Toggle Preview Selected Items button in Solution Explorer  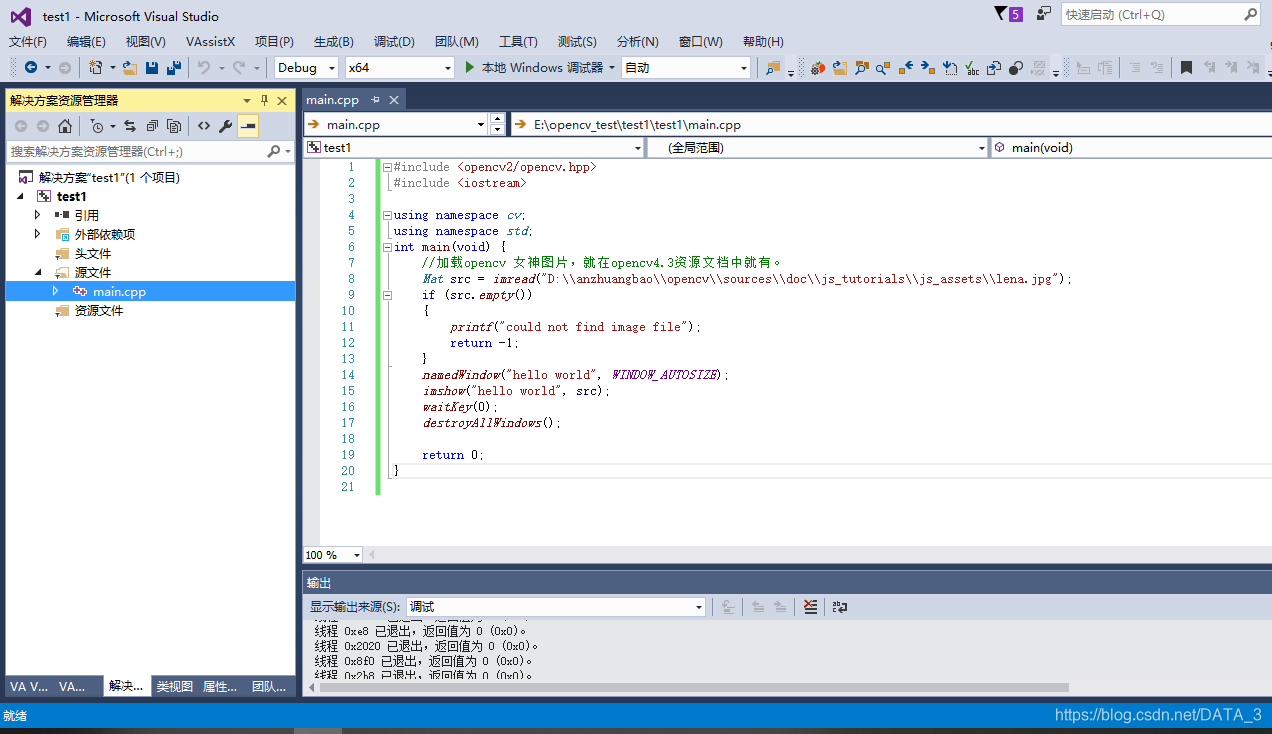248,126
